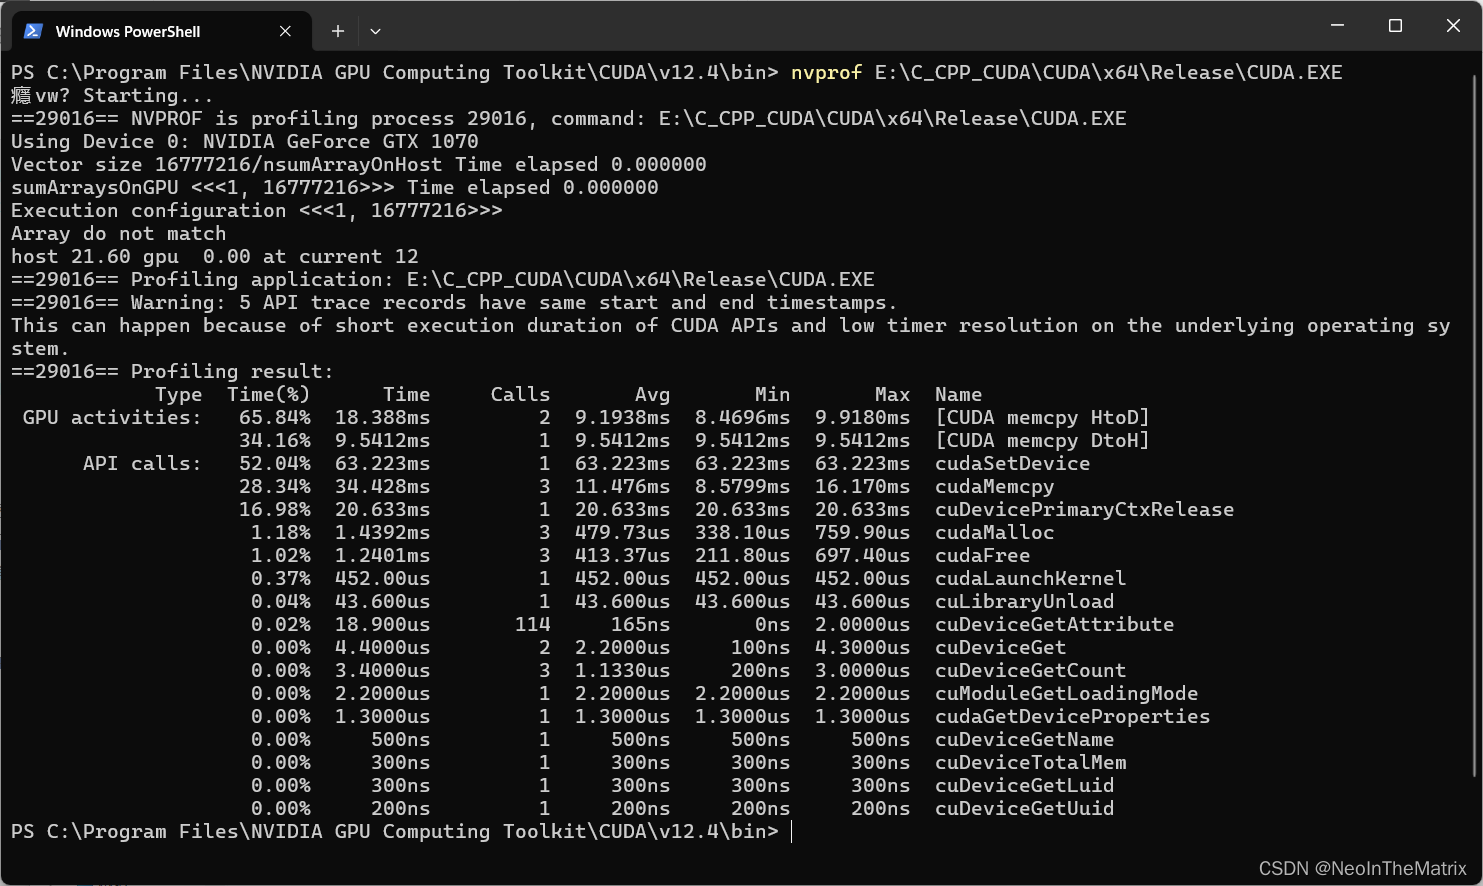Click the 'API calls:' label
This screenshot has width=1483, height=886.
pos(142,463)
